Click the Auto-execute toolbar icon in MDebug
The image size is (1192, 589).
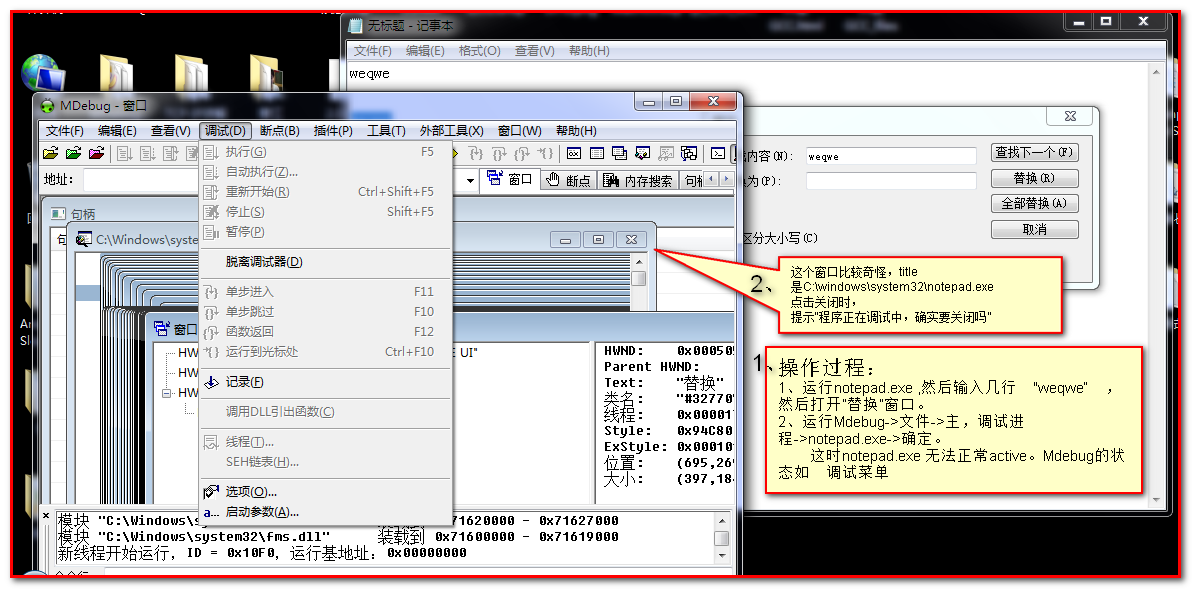point(147,153)
